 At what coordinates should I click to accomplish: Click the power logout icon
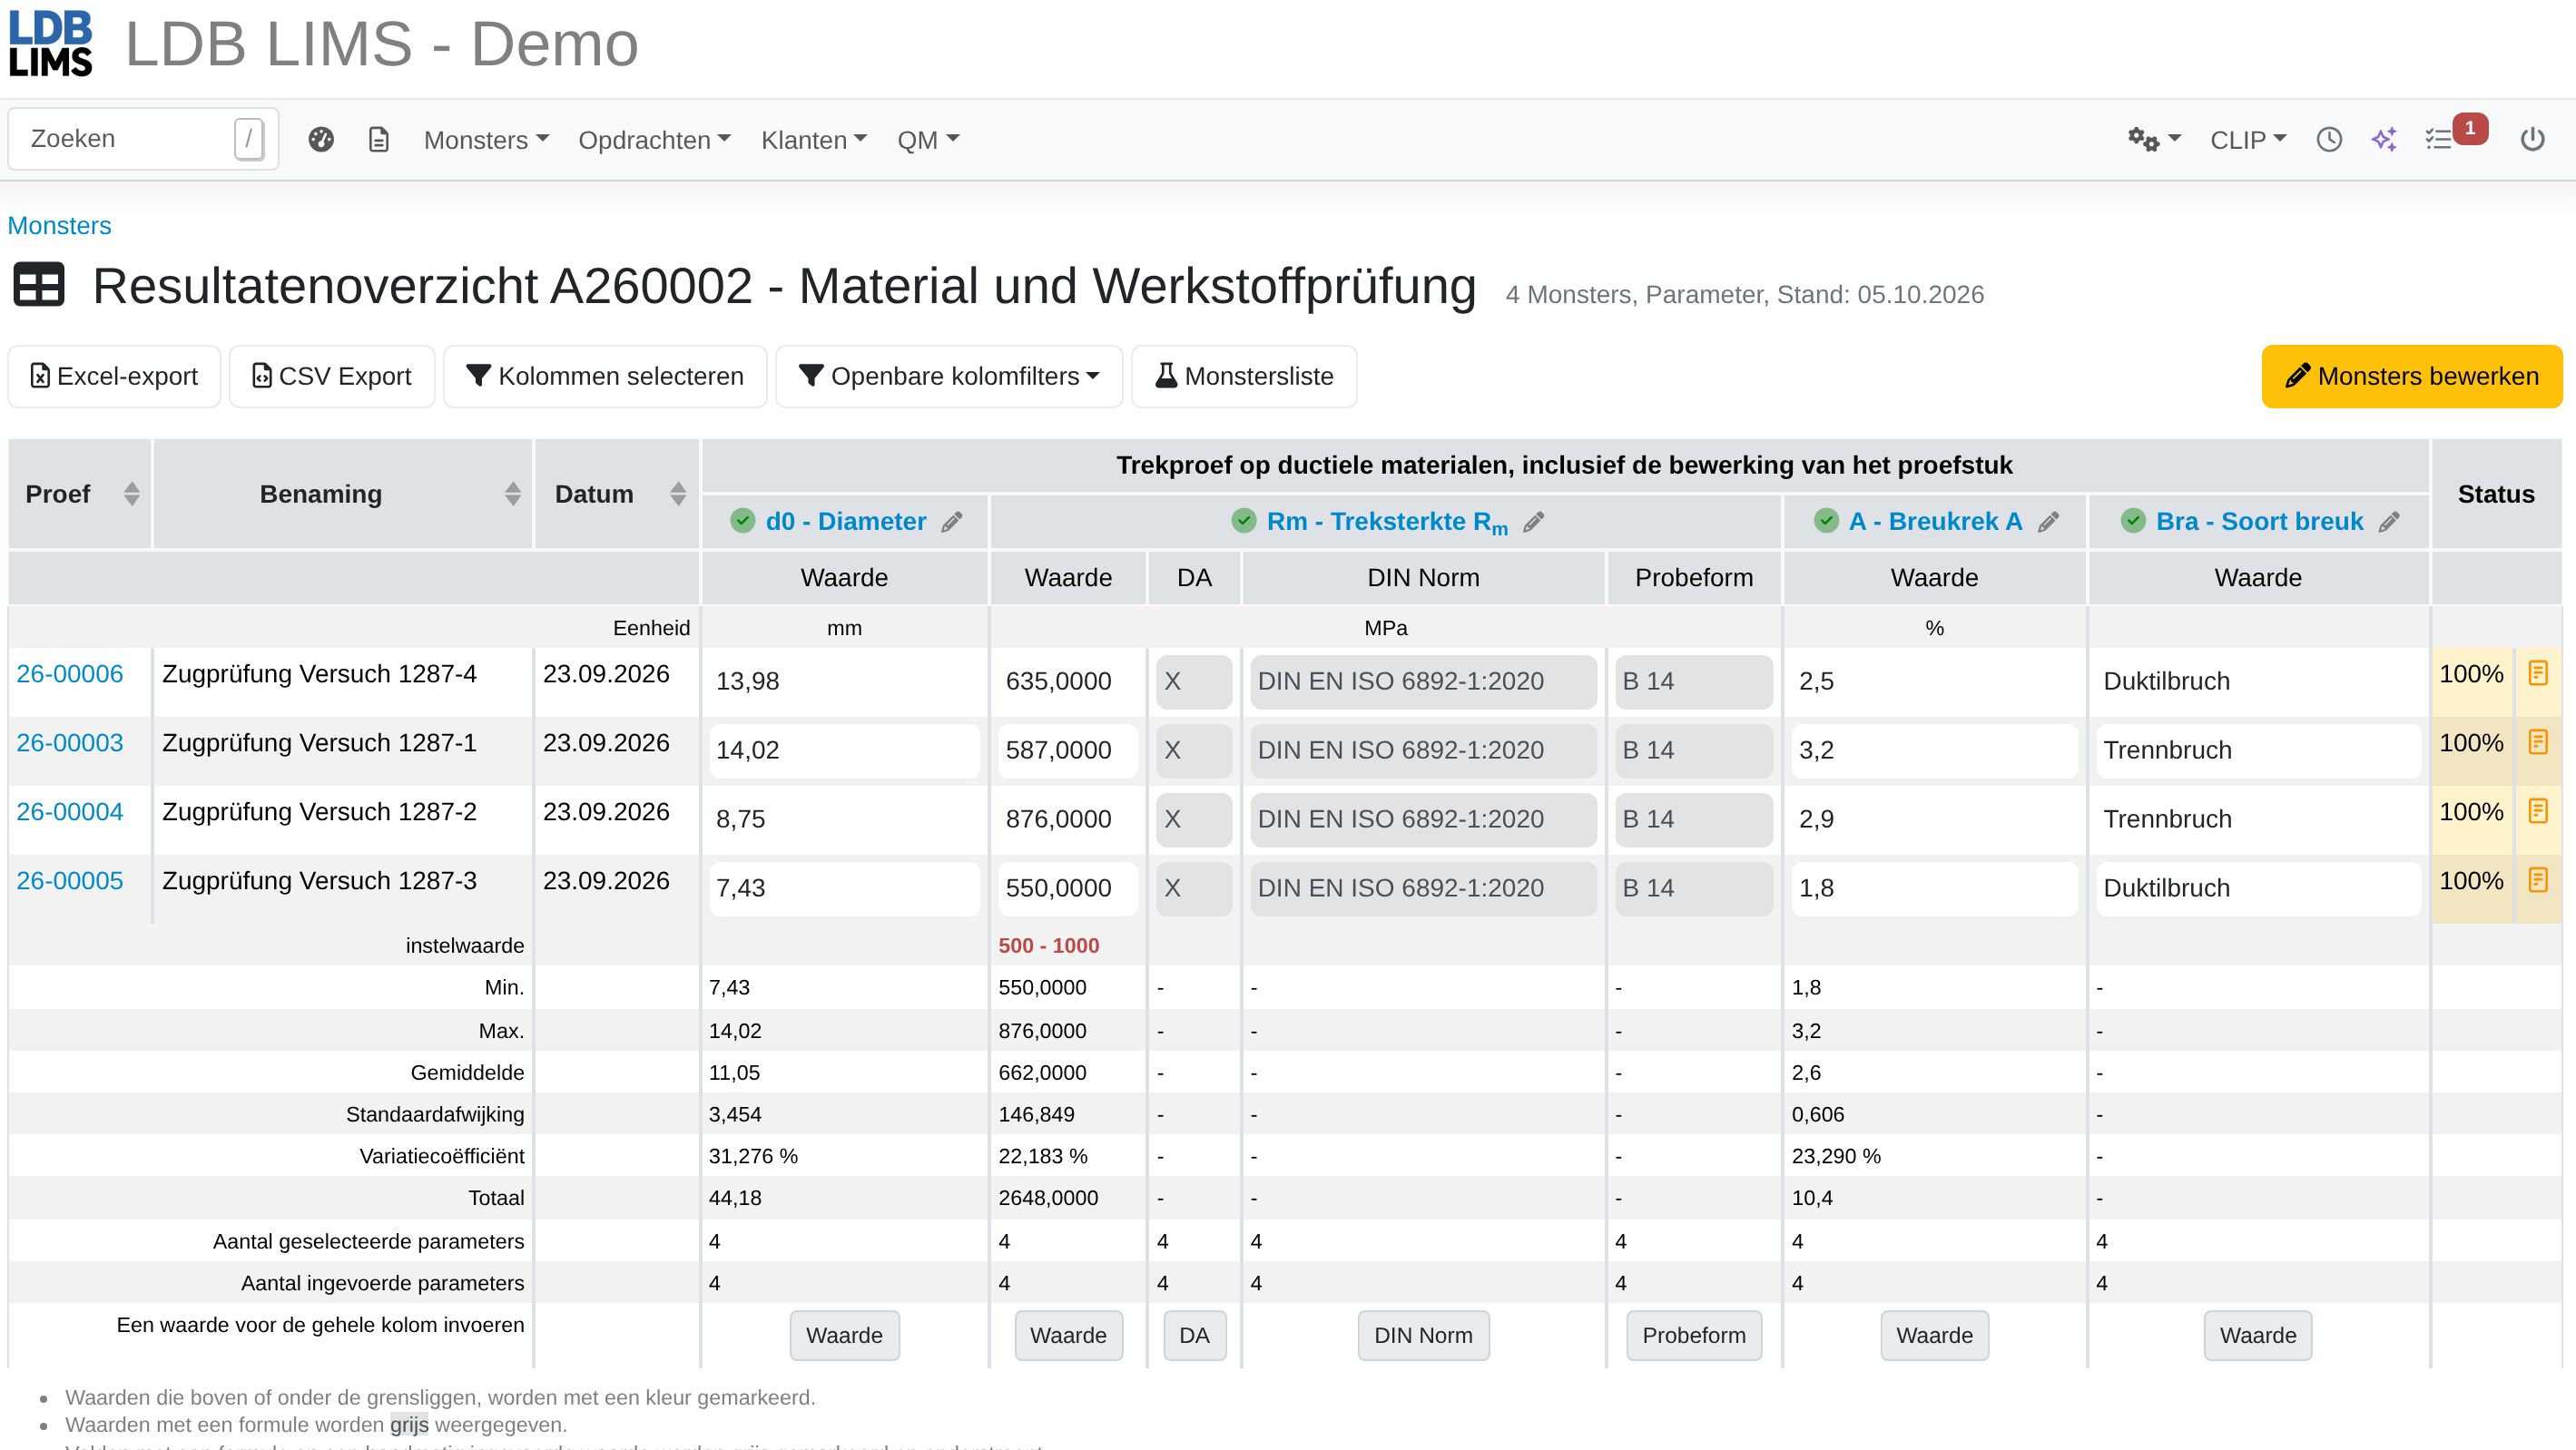pos(2532,139)
